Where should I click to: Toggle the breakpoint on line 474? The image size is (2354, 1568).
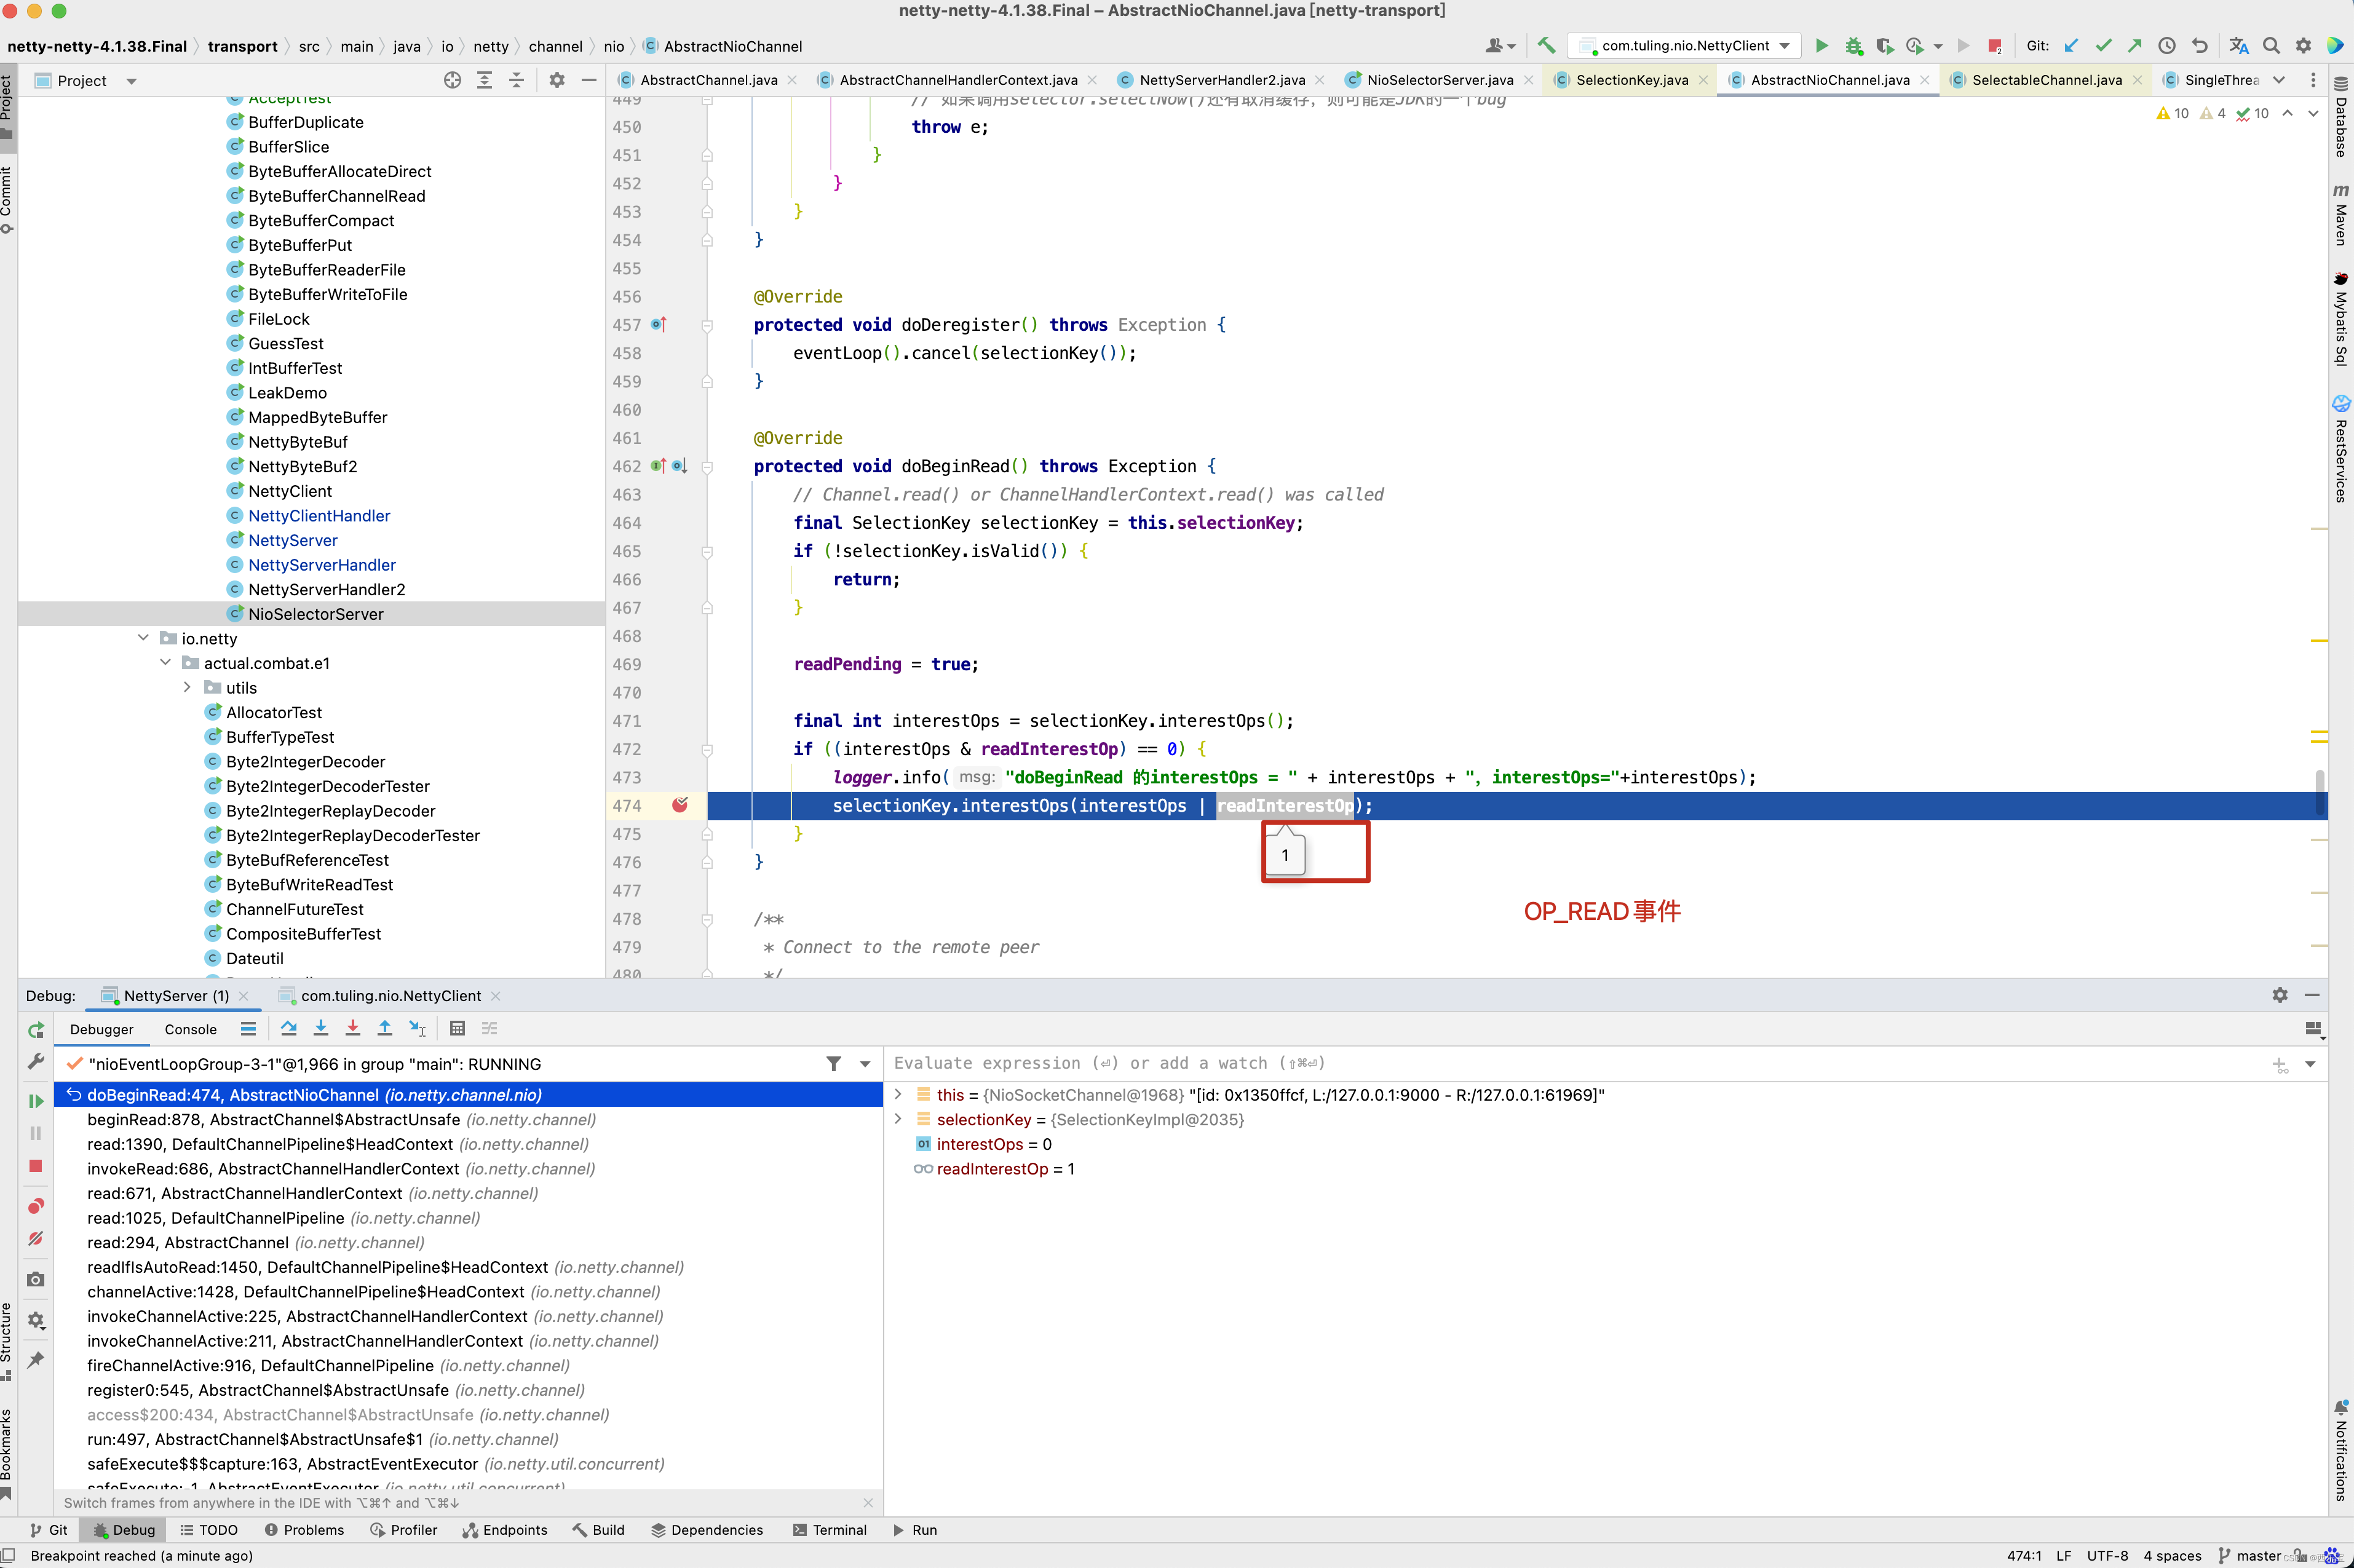[680, 805]
